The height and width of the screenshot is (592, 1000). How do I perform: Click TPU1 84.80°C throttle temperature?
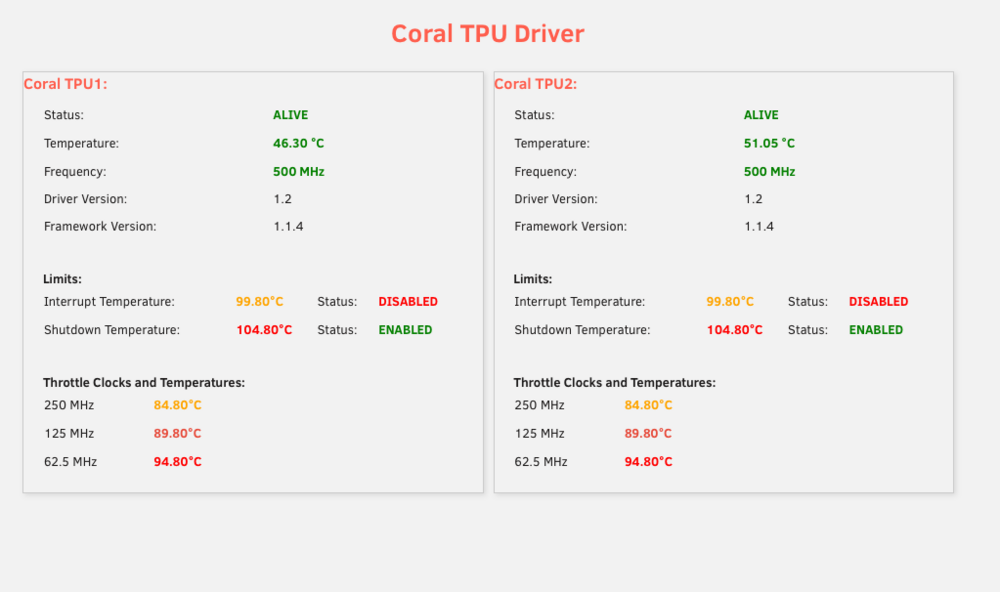coord(177,405)
